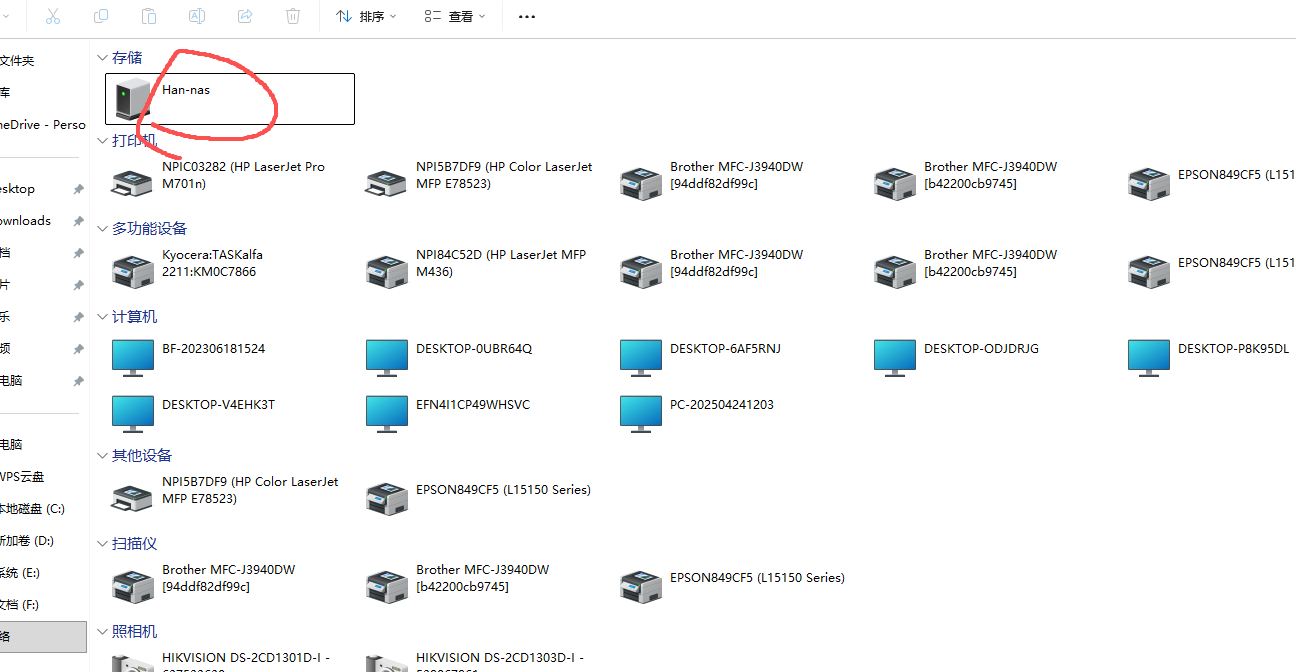Viewport: 1296px width, 672px height.
Task: Open the 库 item in sidebar
Action: 43,93
